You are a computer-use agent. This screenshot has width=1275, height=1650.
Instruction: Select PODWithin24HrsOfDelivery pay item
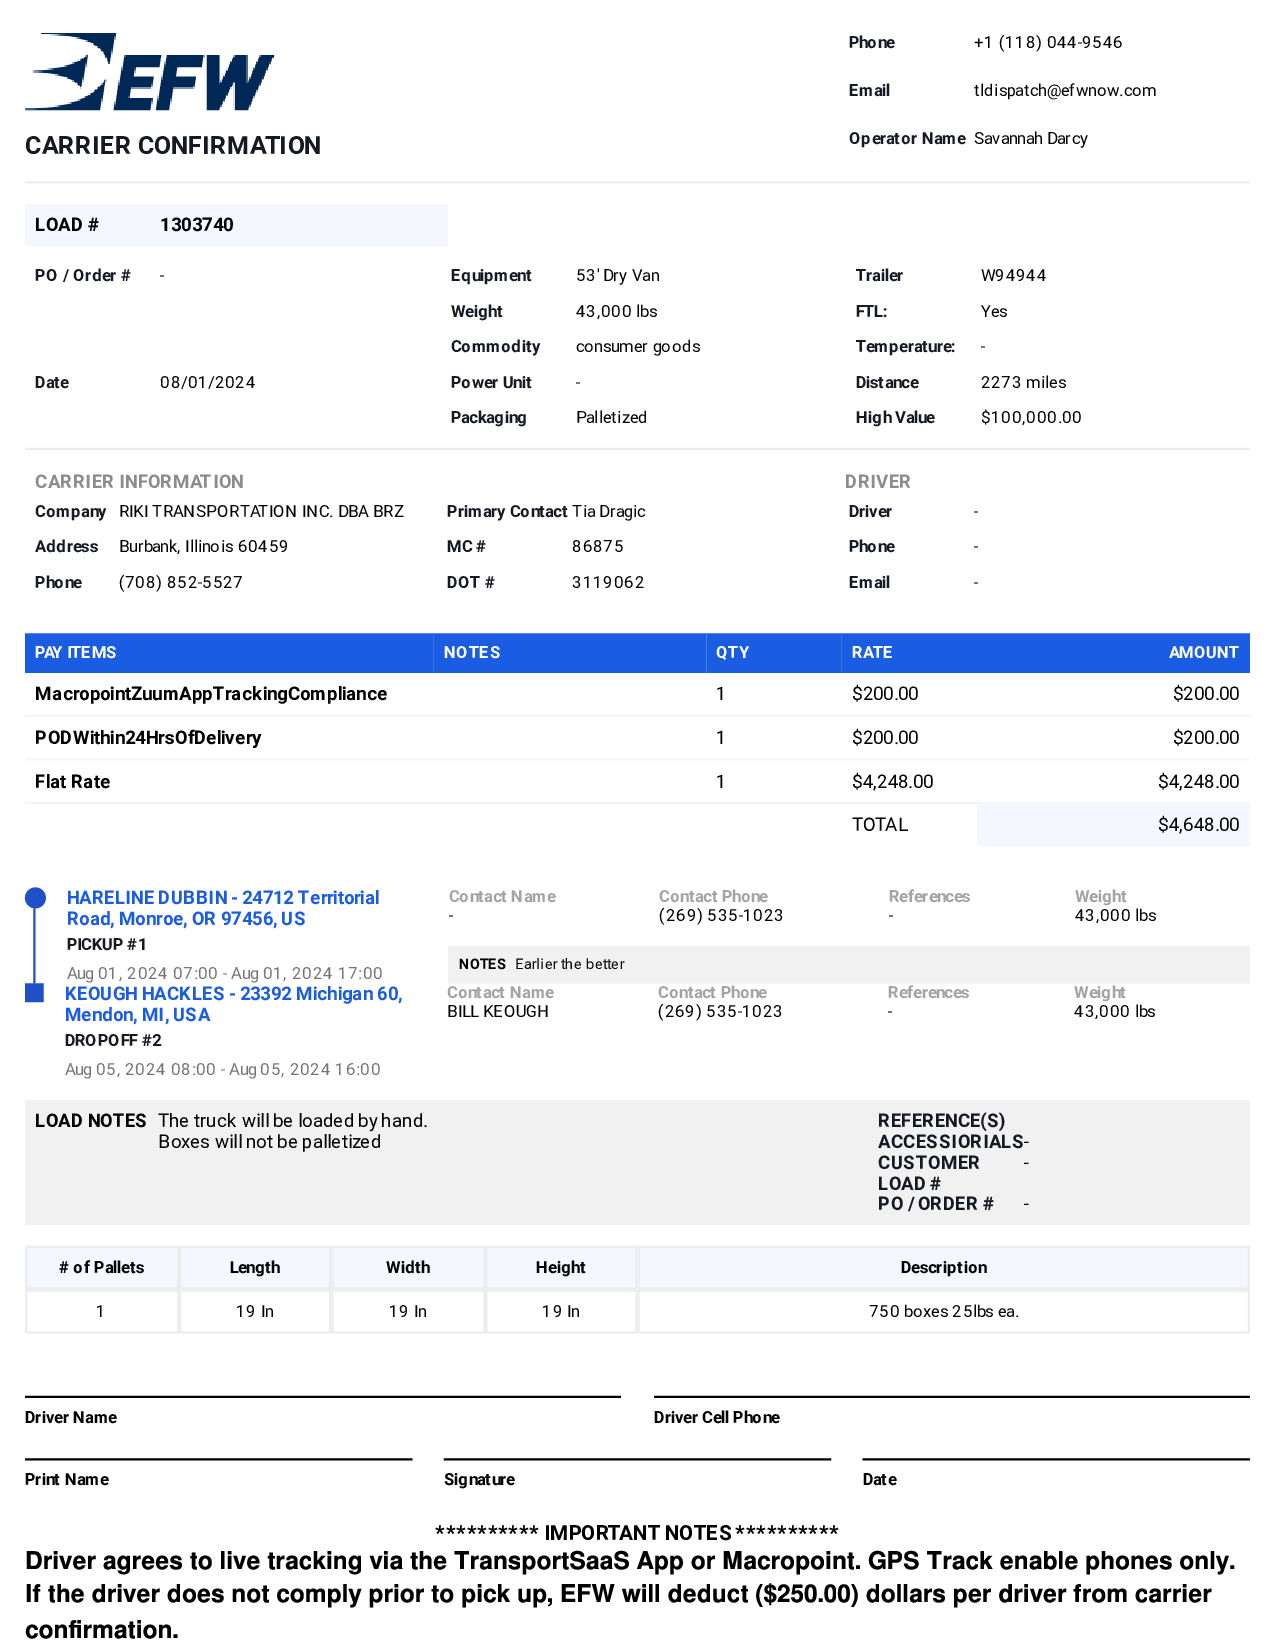click(148, 738)
